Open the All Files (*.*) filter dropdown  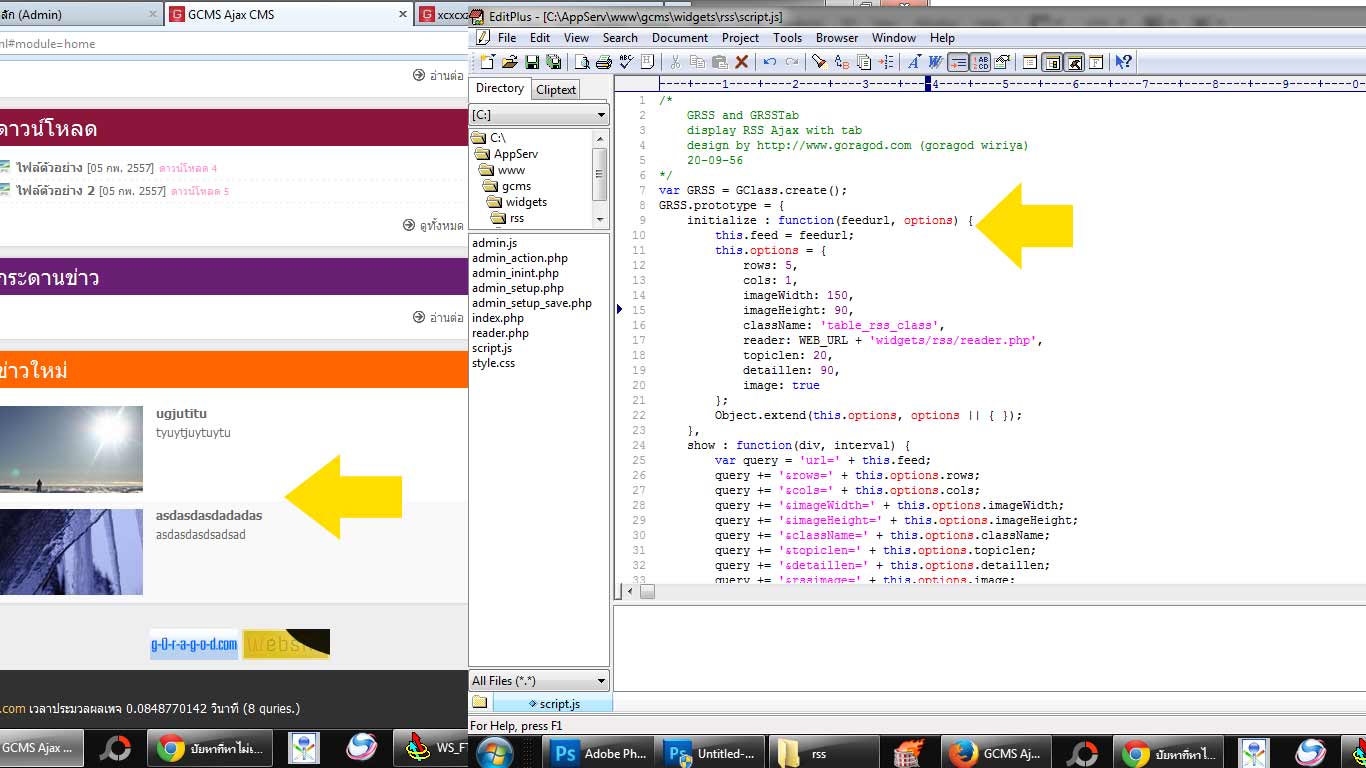click(x=539, y=680)
